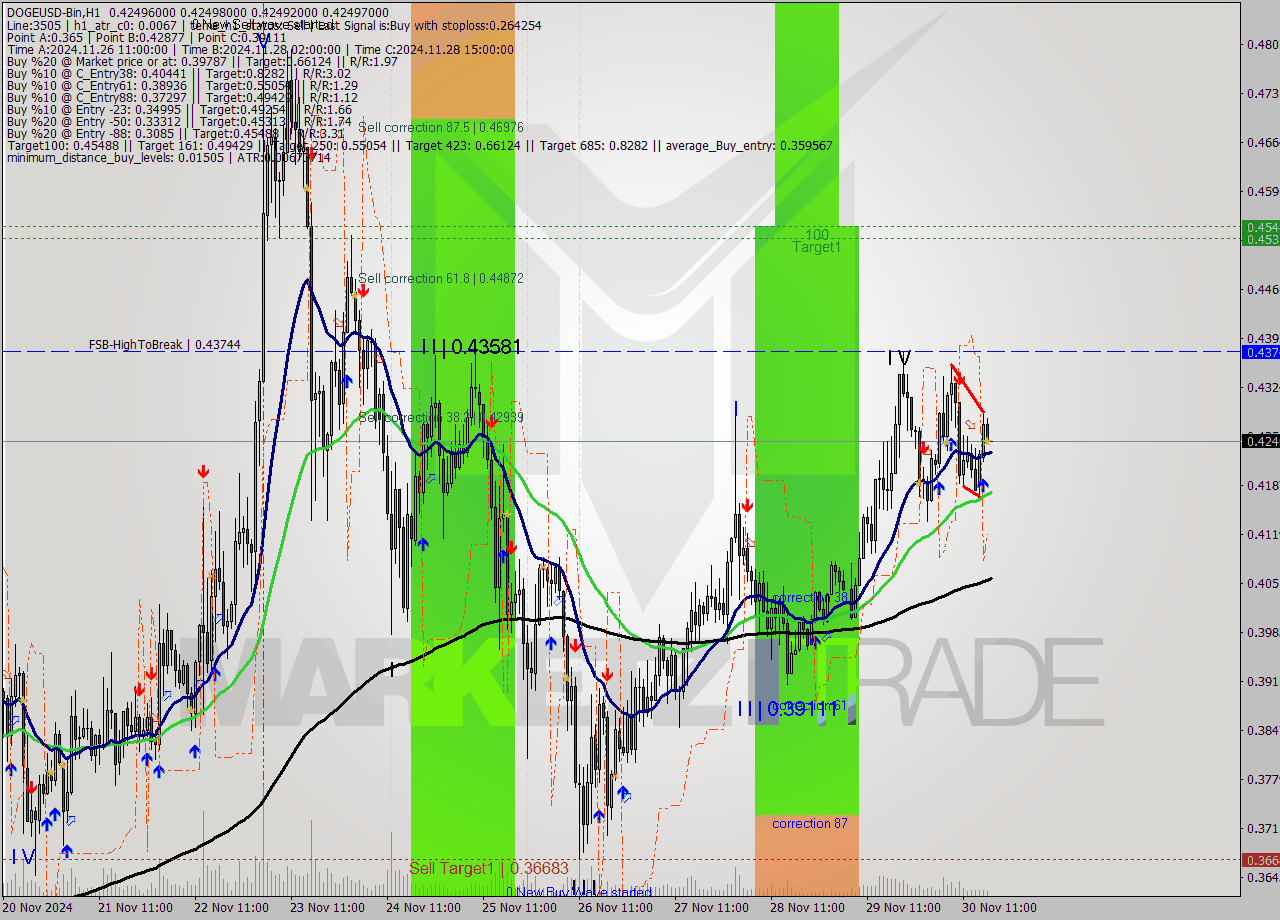Image resolution: width=1280 pixels, height=920 pixels.
Task: Select the 'Buy %10 @ C_Entry88: 0.37297' line
Action: (182, 98)
